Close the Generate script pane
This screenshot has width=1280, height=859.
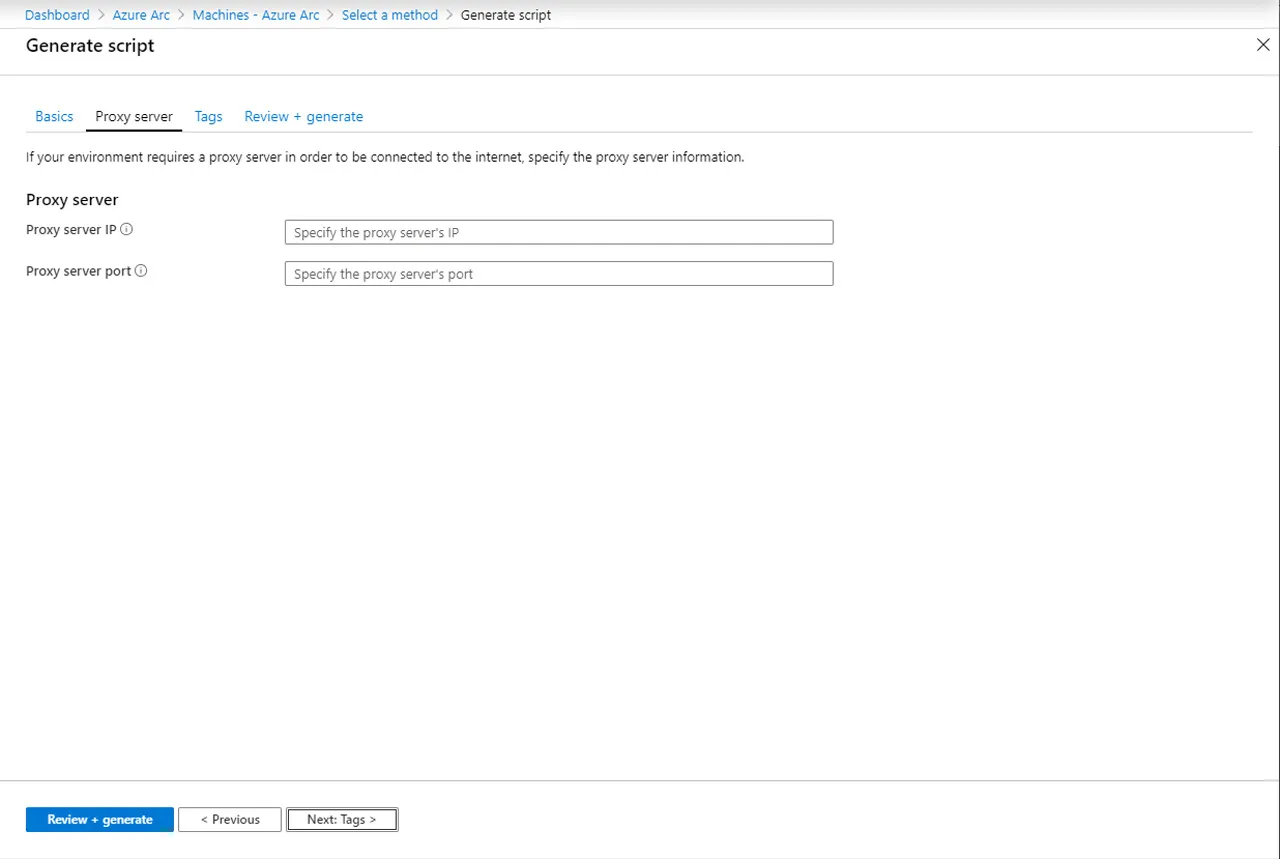tap(1263, 45)
